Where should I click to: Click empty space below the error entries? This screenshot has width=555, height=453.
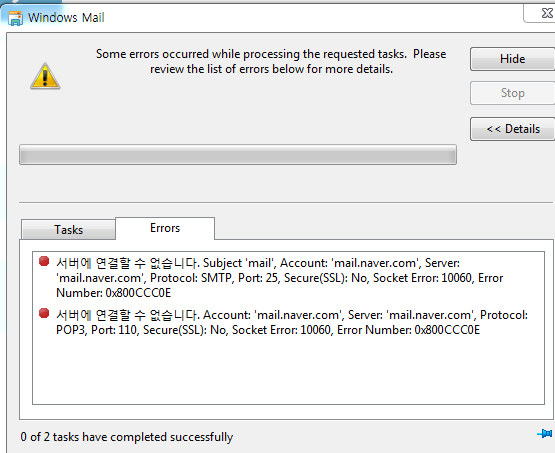coord(288,372)
